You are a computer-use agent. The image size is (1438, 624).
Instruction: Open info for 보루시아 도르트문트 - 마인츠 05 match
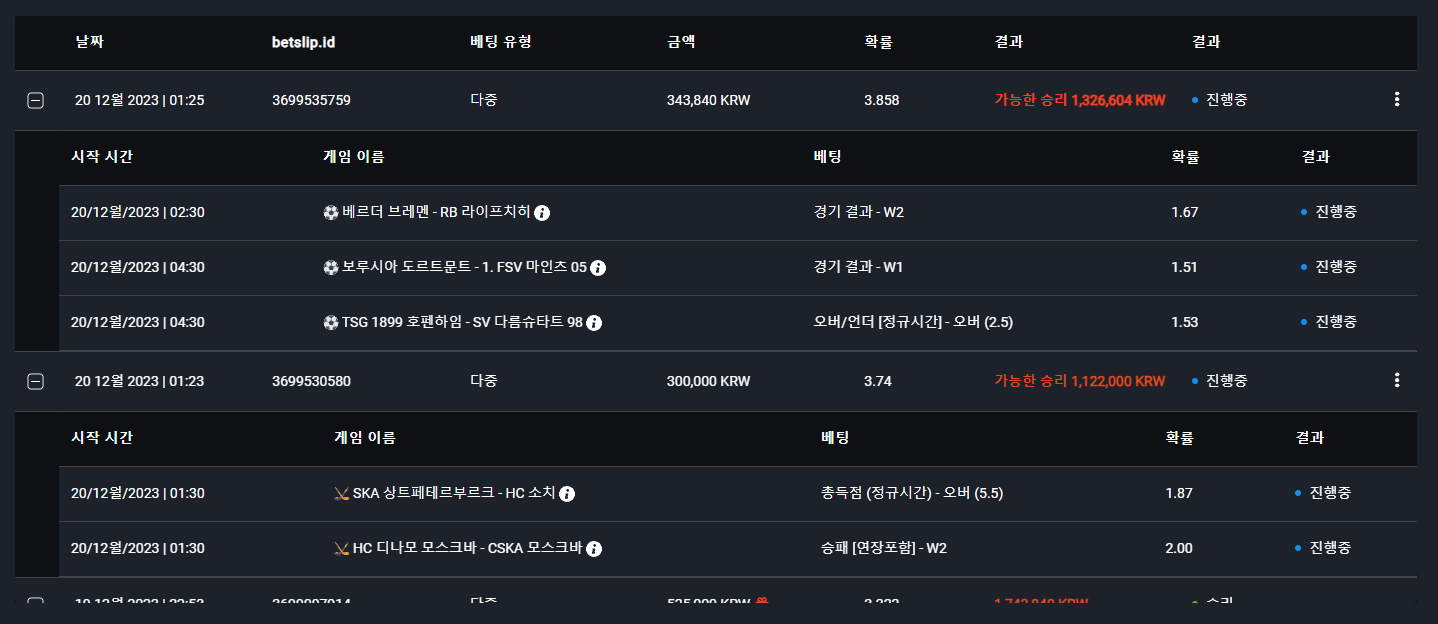(x=598, y=268)
